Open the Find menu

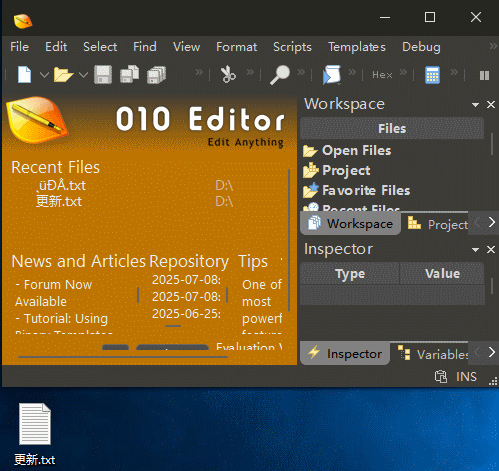(145, 47)
